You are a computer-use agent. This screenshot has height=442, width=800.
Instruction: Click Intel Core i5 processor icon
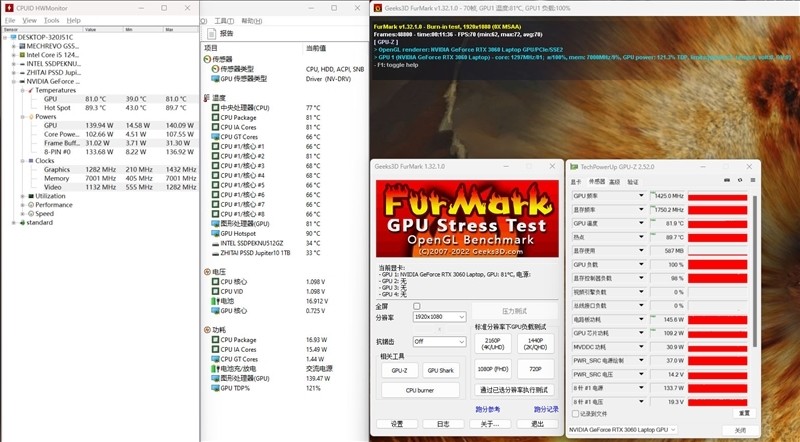[x=22, y=55]
